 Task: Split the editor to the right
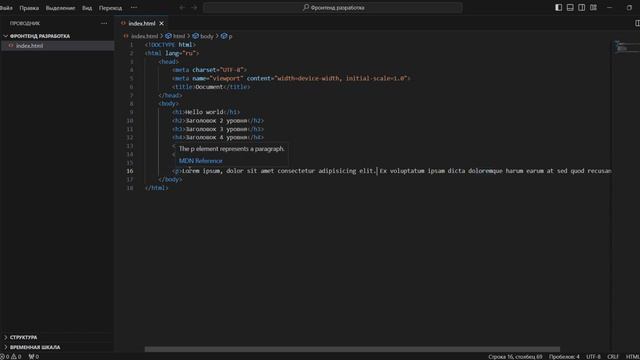tap(637, 23)
